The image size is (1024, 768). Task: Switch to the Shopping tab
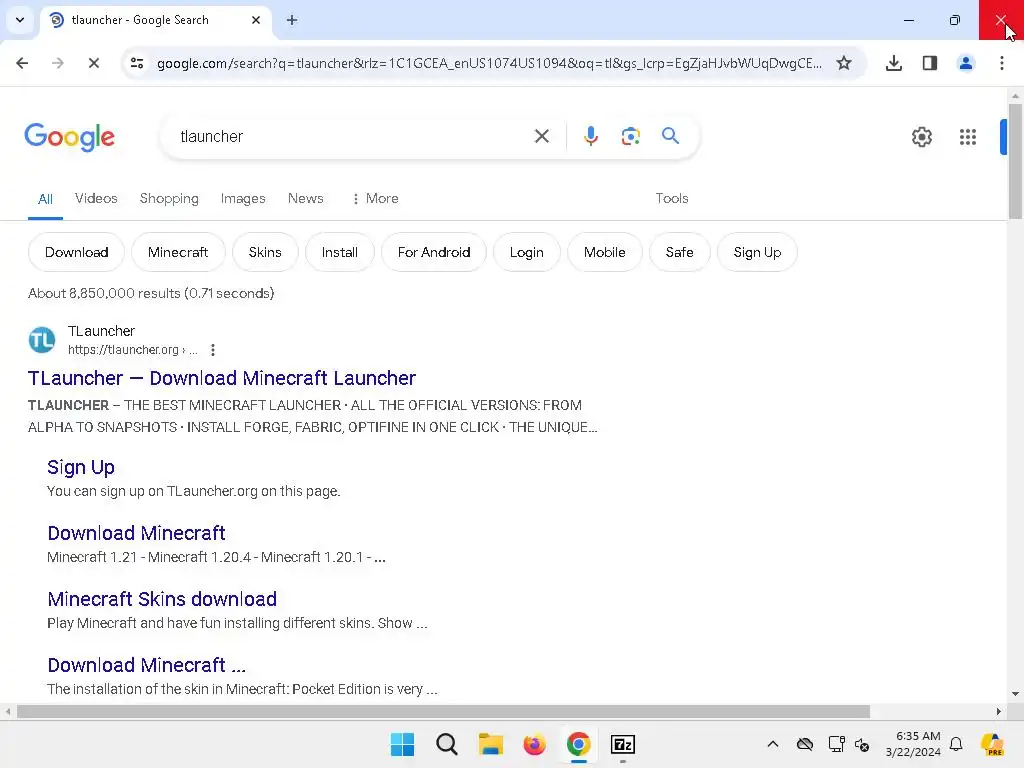tap(169, 199)
